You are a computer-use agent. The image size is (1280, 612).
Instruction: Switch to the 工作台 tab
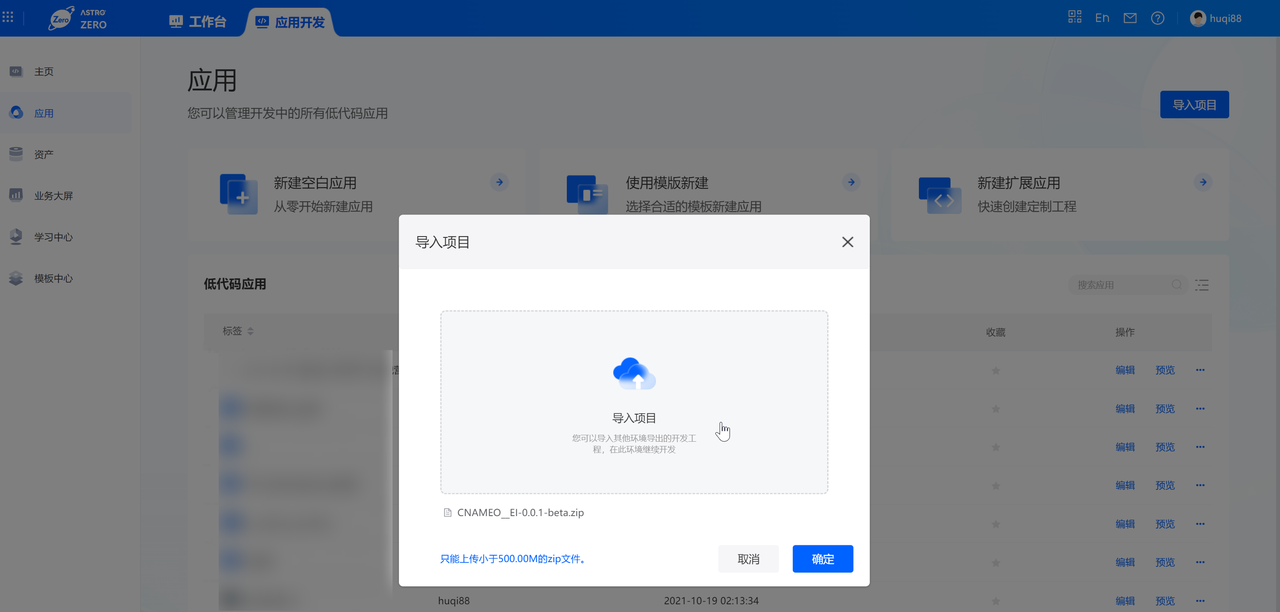pyautogui.click(x=197, y=20)
